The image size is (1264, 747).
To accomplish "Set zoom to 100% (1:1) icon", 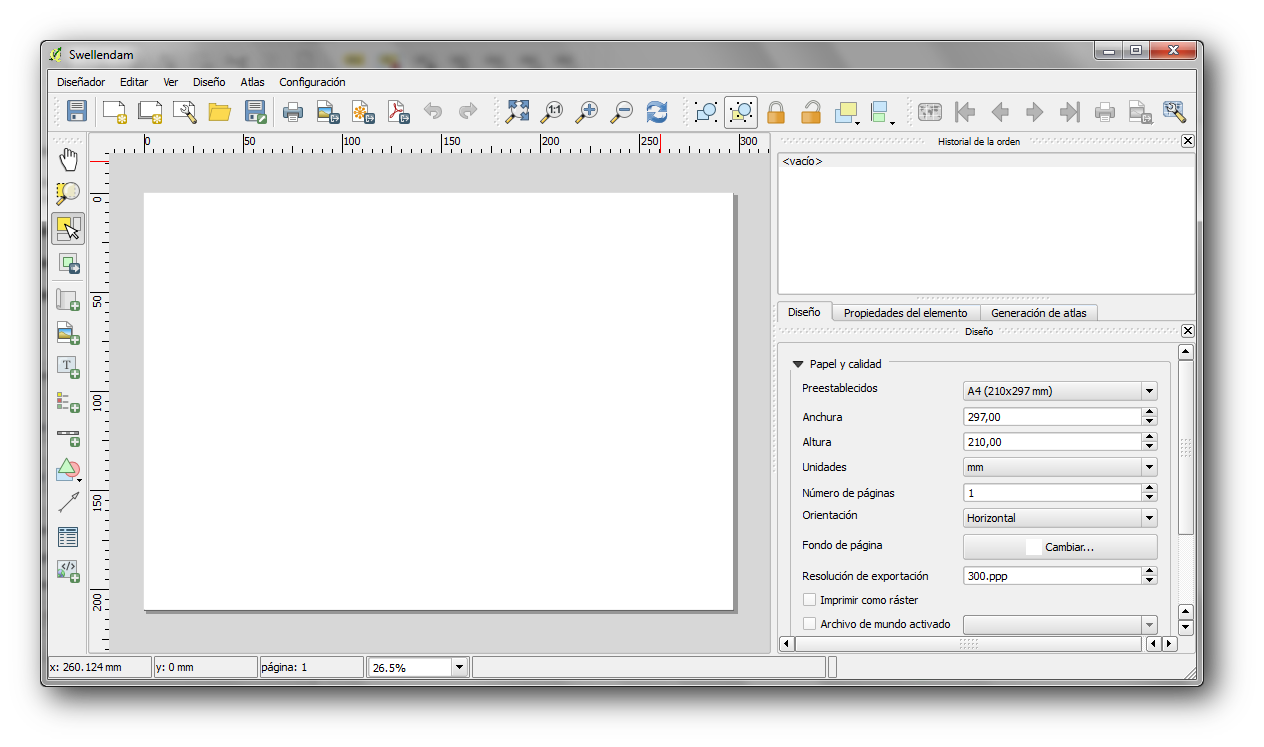I will click(x=552, y=111).
